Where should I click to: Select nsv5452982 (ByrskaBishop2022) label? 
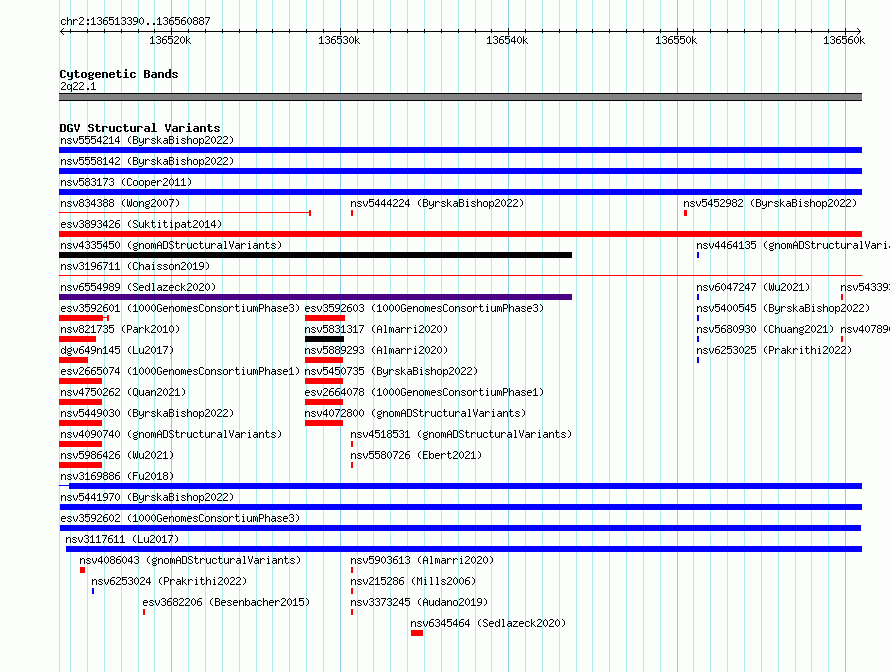coord(770,203)
